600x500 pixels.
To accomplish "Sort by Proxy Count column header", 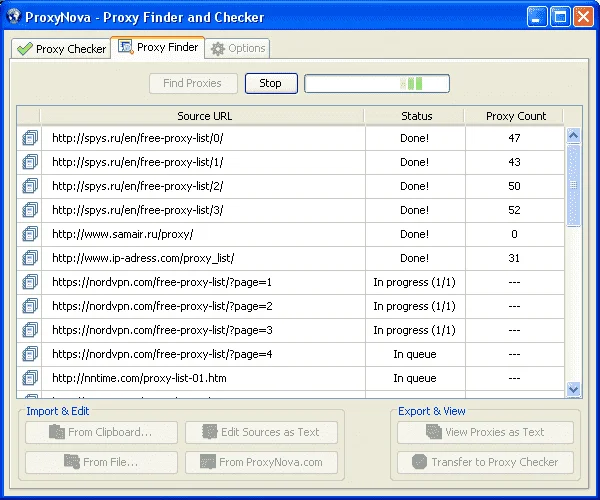I will [x=514, y=116].
